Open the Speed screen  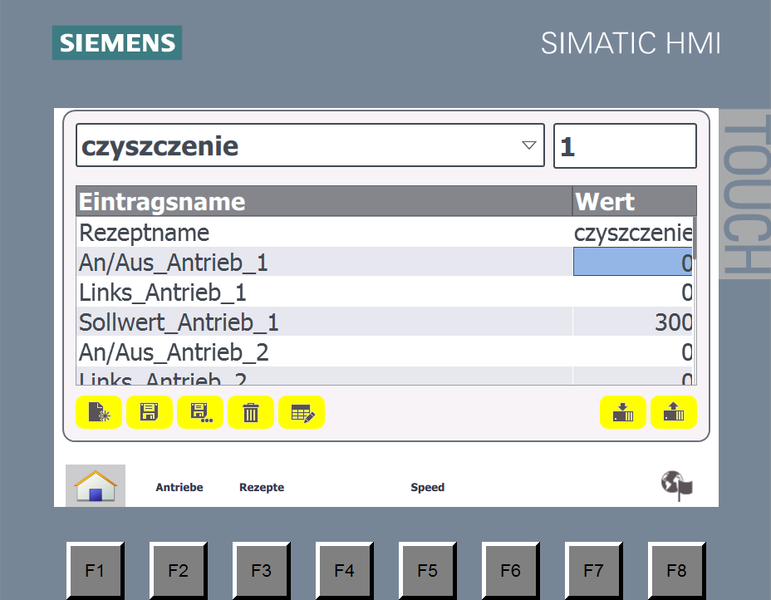(x=427, y=488)
